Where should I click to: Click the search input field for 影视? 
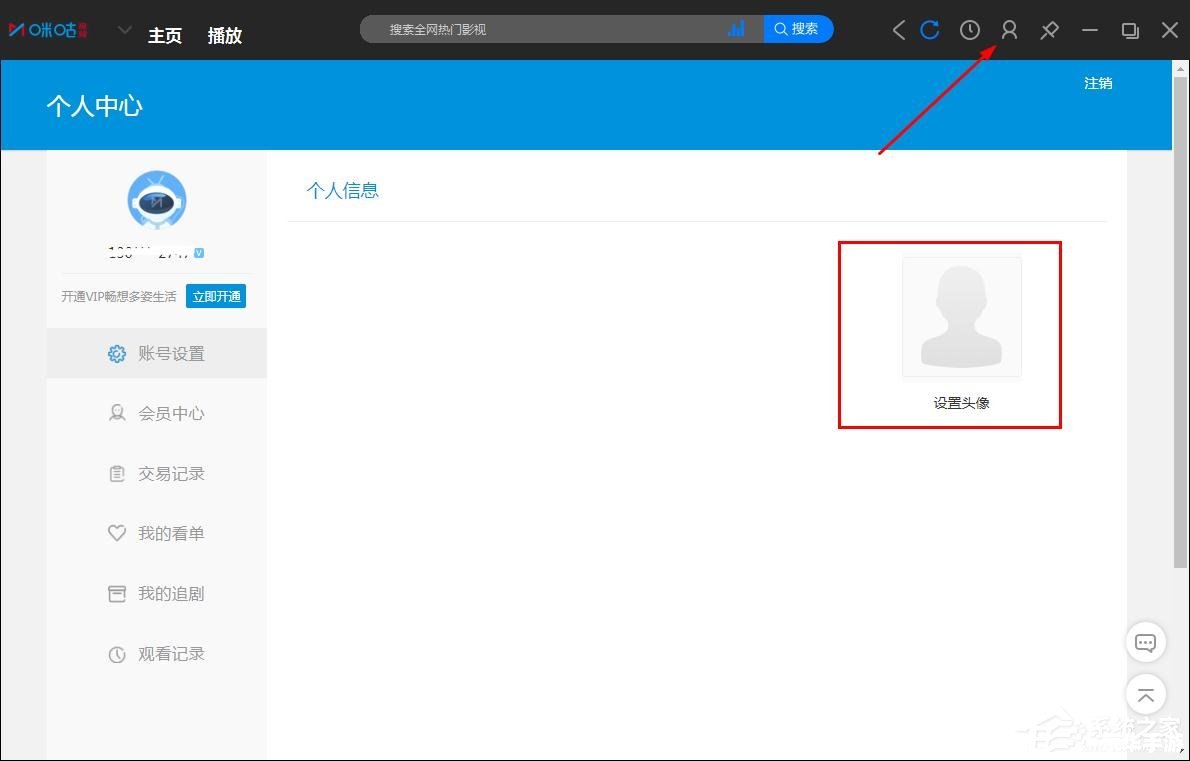tap(554, 29)
